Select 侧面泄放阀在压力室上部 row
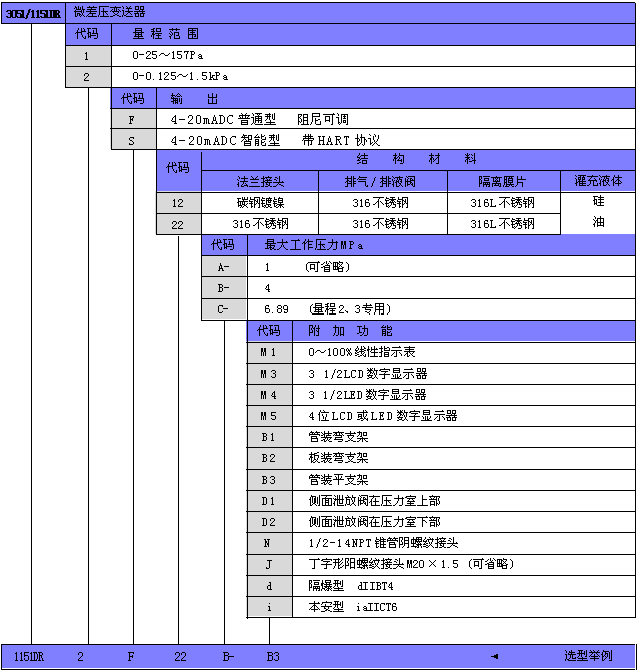 tap(464, 501)
